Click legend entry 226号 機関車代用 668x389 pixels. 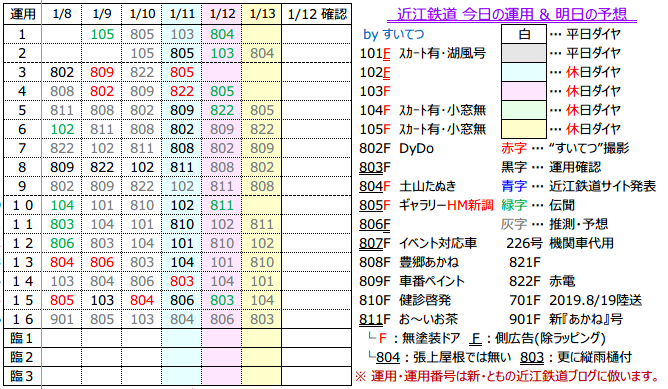click(560, 243)
